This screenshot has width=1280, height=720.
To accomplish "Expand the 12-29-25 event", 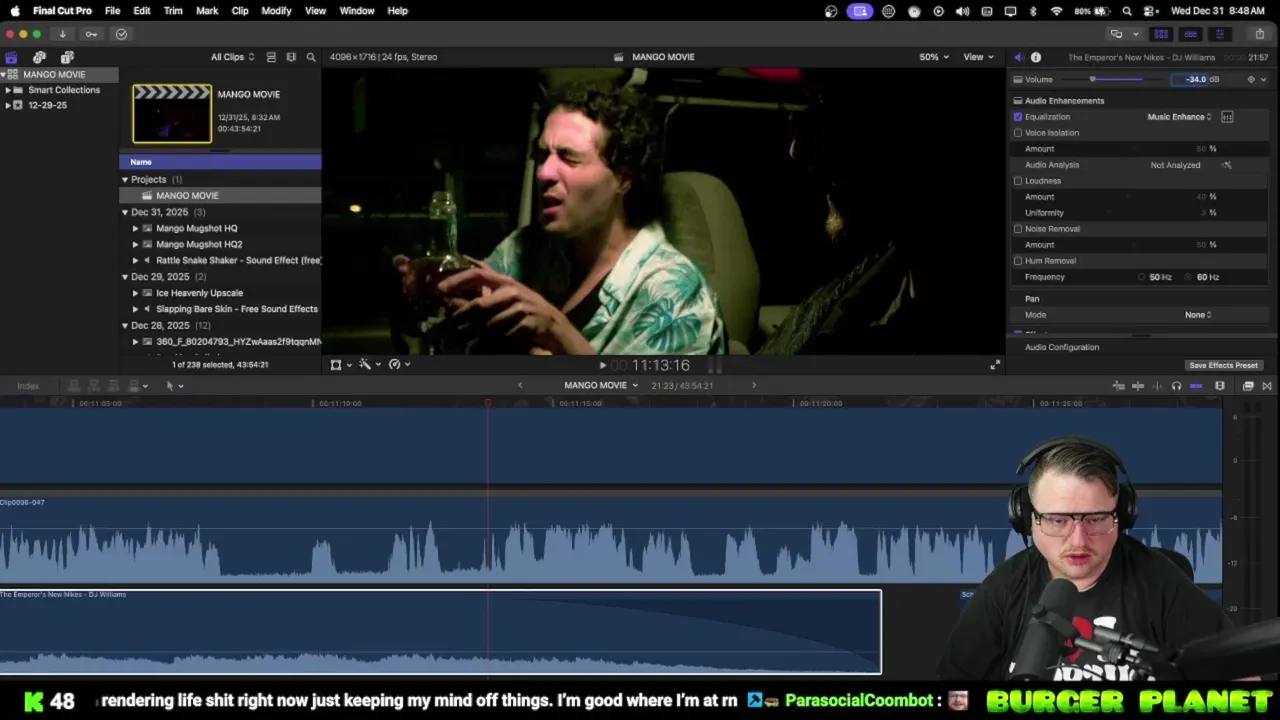I will click(x=8, y=105).
